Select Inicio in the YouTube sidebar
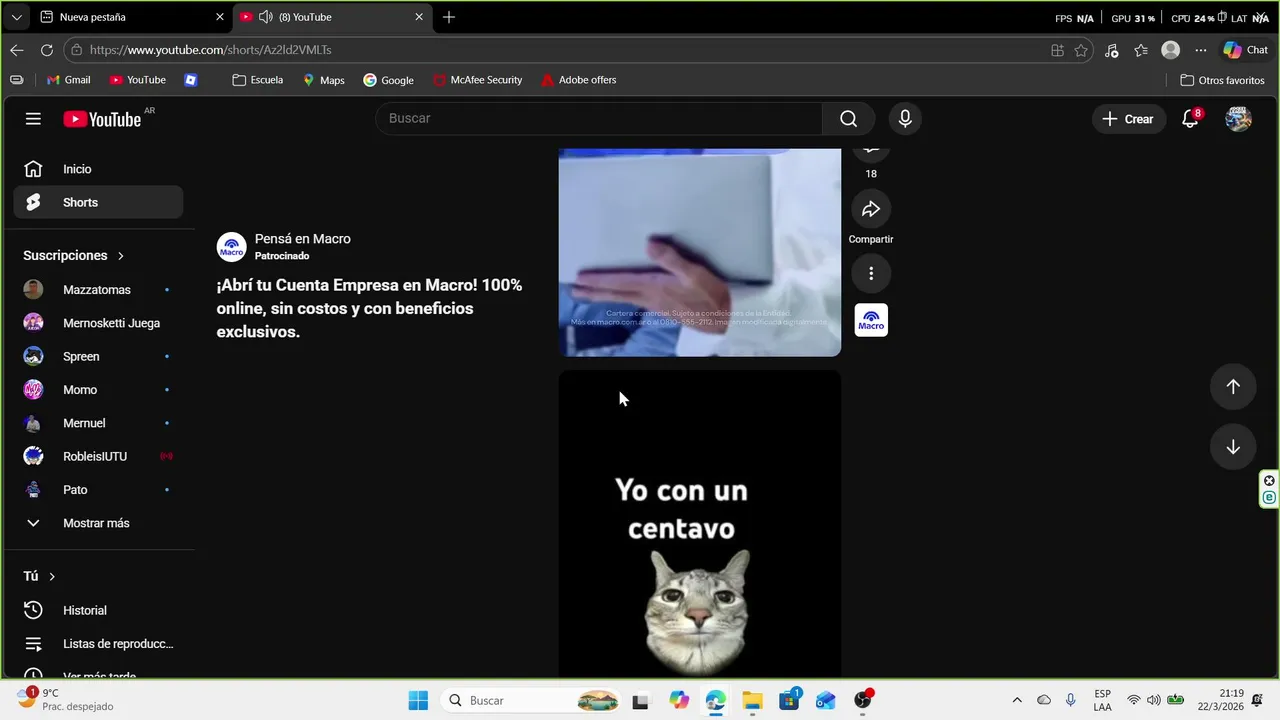 [98, 169]
